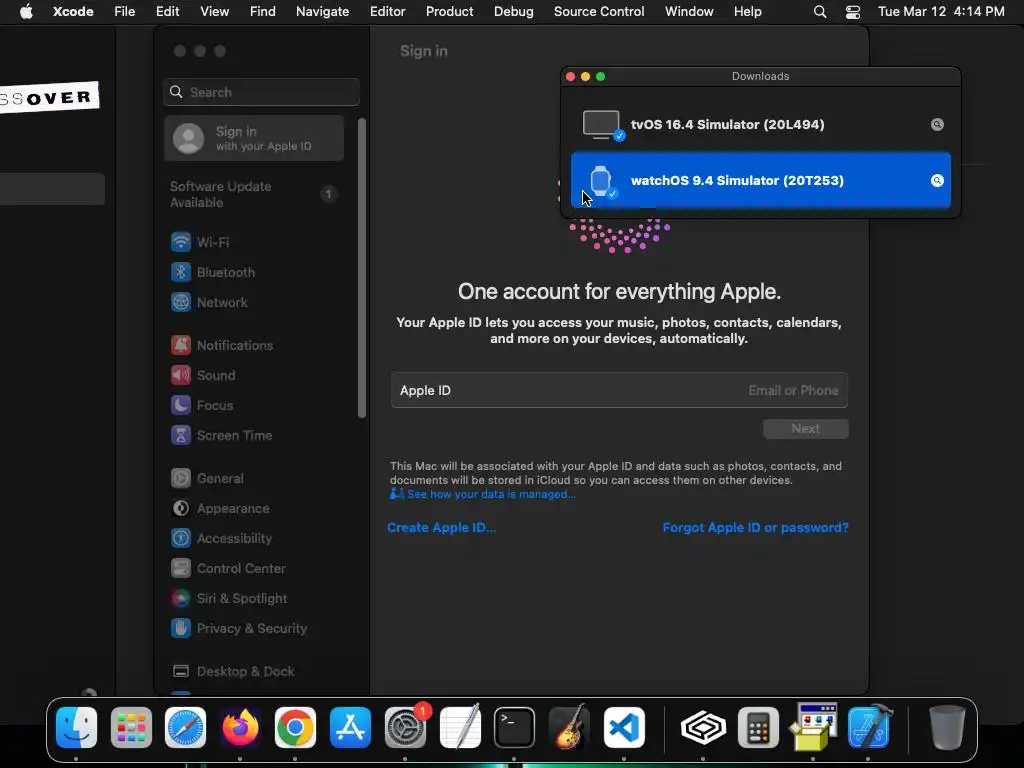1024x768 pixels.
Task: Open Network settings in sidebar
Action: [x=209, y=302]
